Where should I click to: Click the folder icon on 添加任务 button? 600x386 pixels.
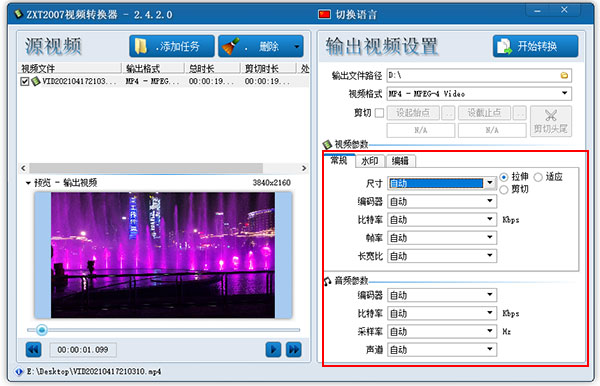140,46
